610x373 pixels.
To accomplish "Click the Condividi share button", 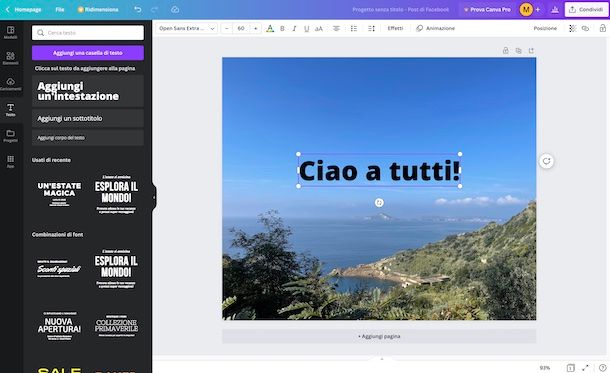I will 586,9.
